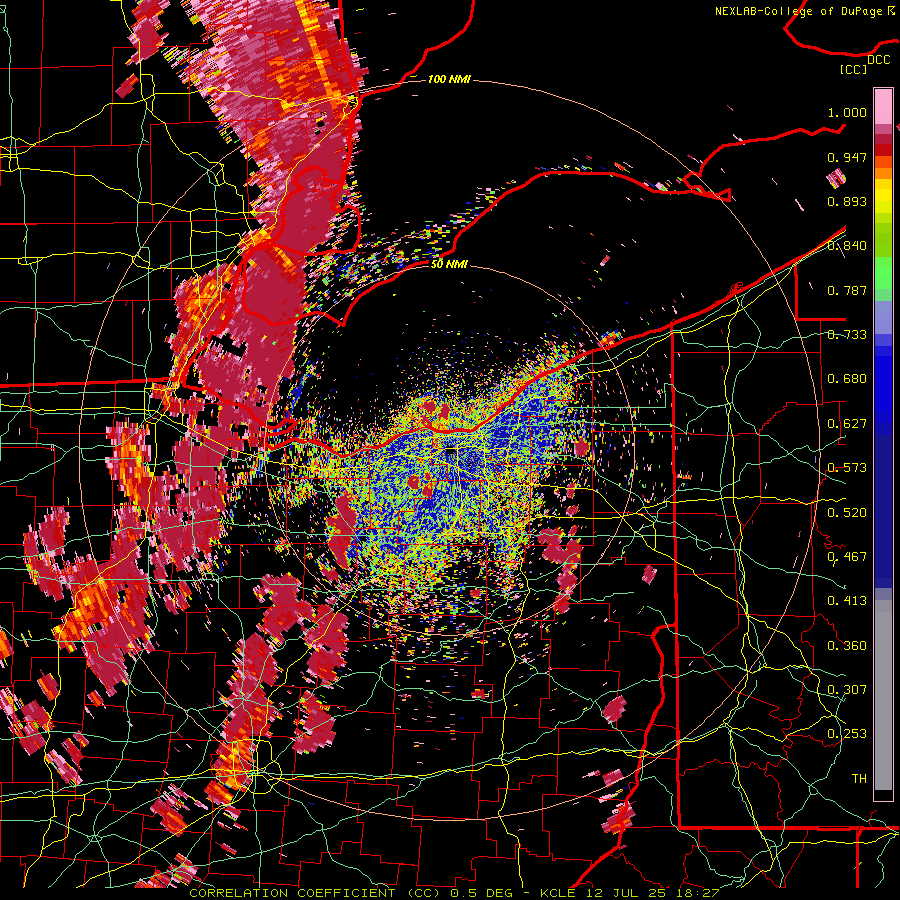Pick the light pink top color bar segment
This screenshot has height=900, width=900.
[883, 107]
